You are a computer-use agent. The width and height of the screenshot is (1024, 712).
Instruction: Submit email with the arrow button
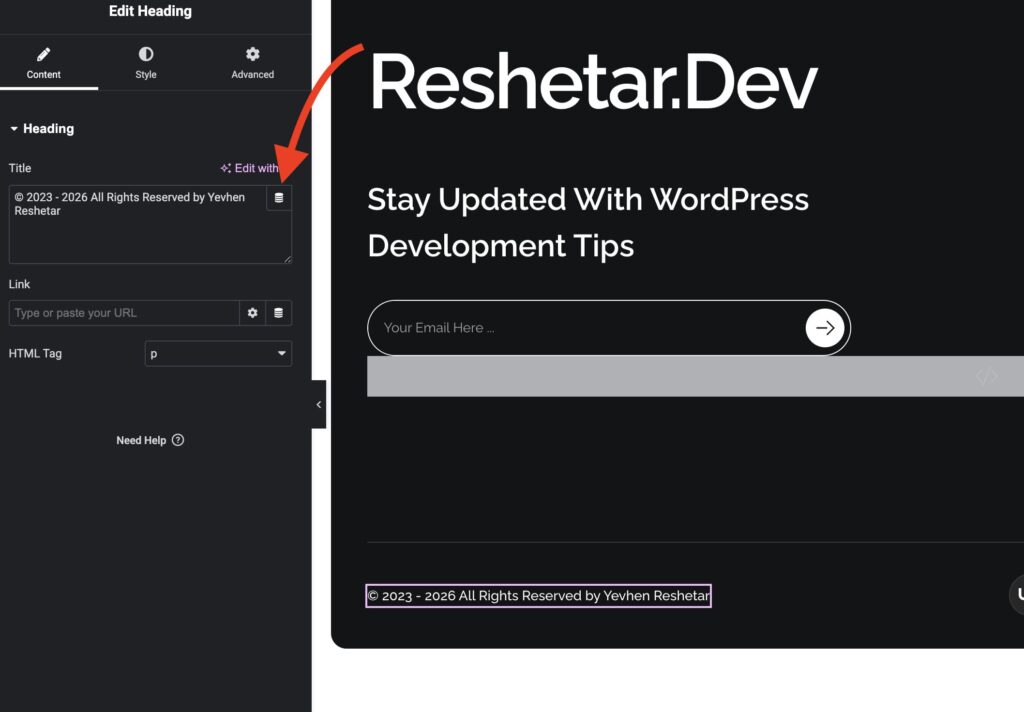point(825,328)
